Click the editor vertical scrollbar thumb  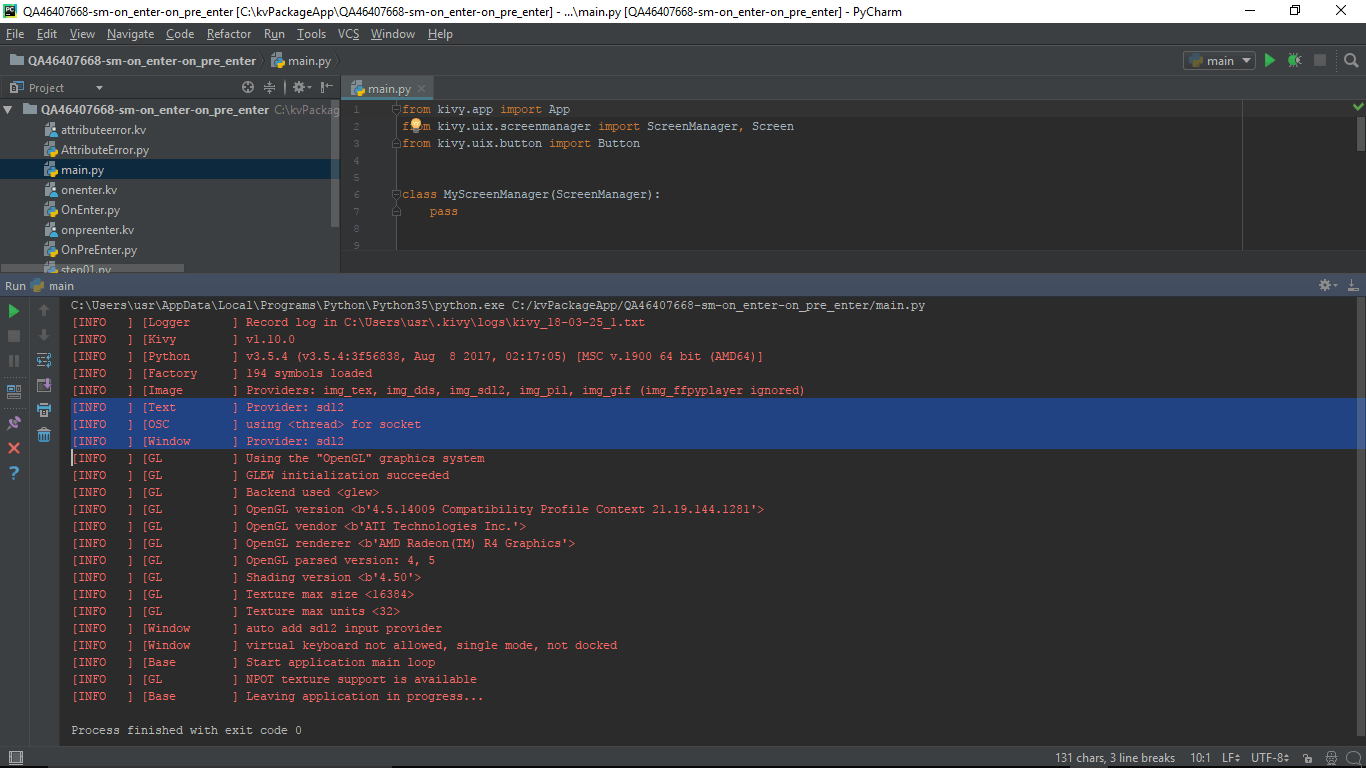(1361, 133)
